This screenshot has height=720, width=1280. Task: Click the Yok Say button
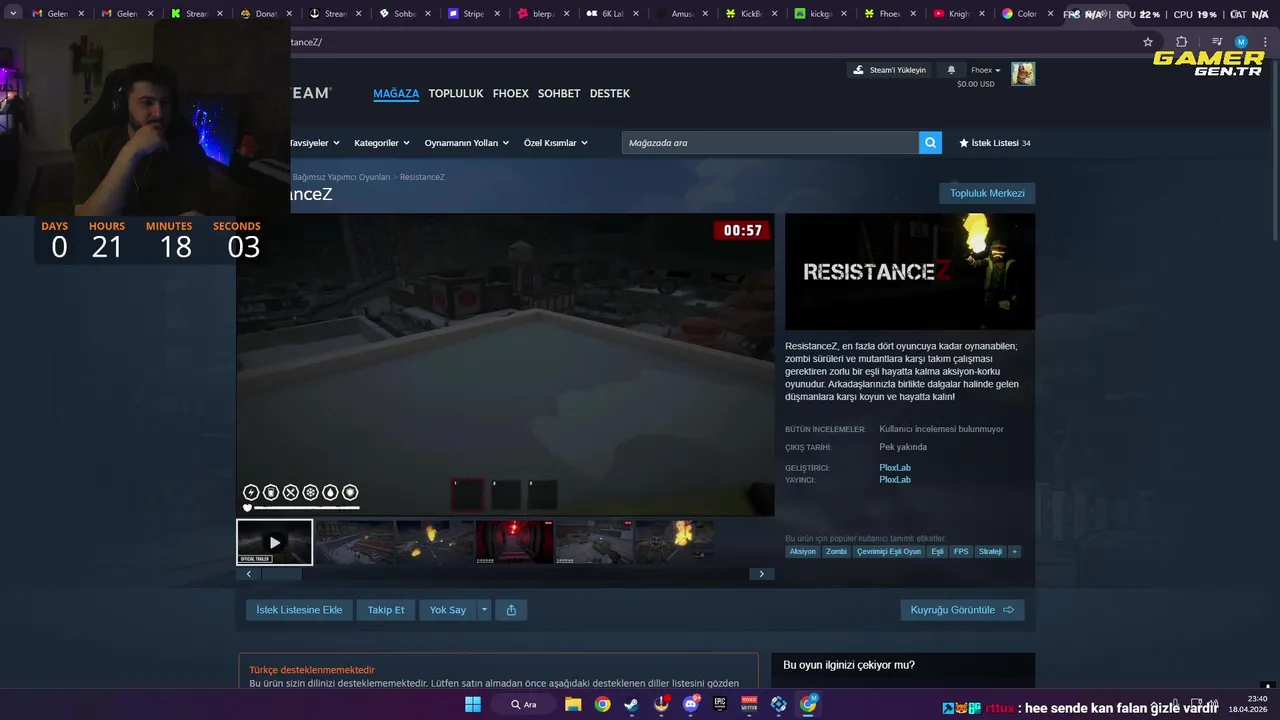pyautogui.click(x=448, y=610)
